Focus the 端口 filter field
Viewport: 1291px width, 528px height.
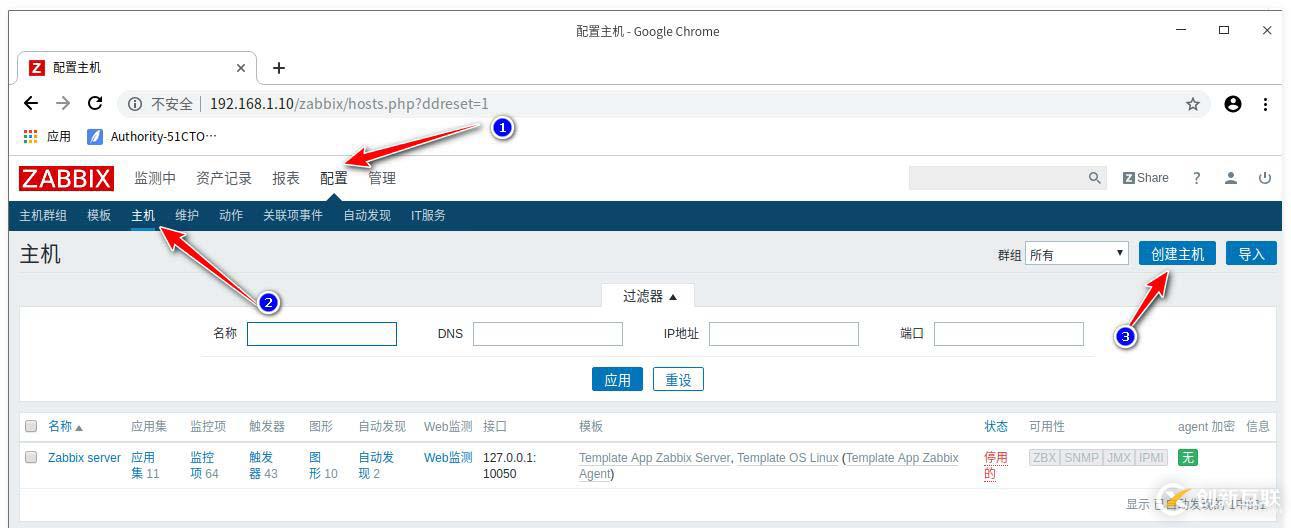(x=1009, y=334)
